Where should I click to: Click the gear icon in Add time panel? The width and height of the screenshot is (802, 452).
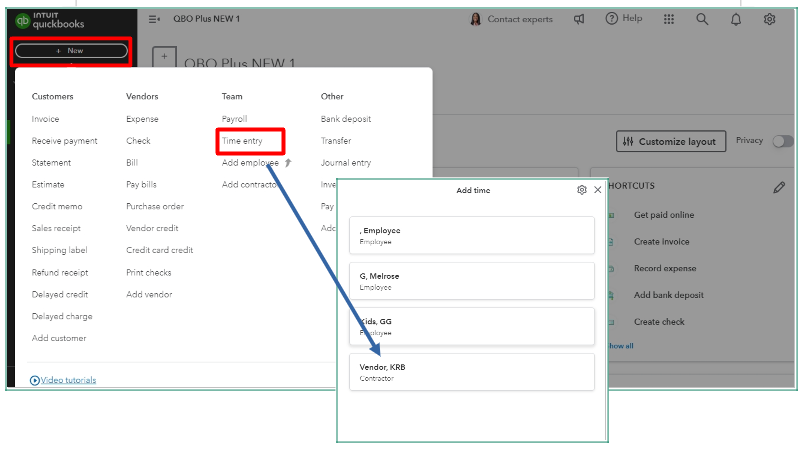pos(582,190)
